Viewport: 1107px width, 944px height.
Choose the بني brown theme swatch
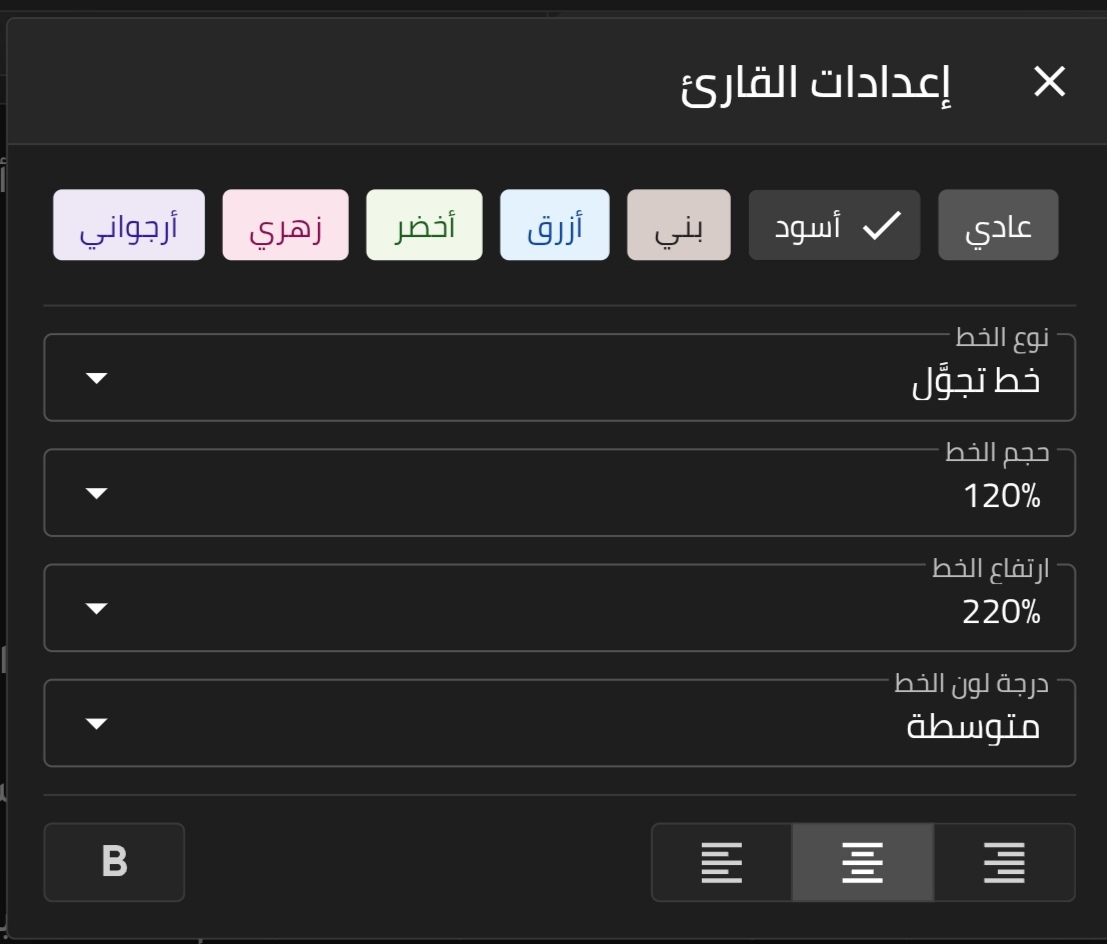pos(679,226)
